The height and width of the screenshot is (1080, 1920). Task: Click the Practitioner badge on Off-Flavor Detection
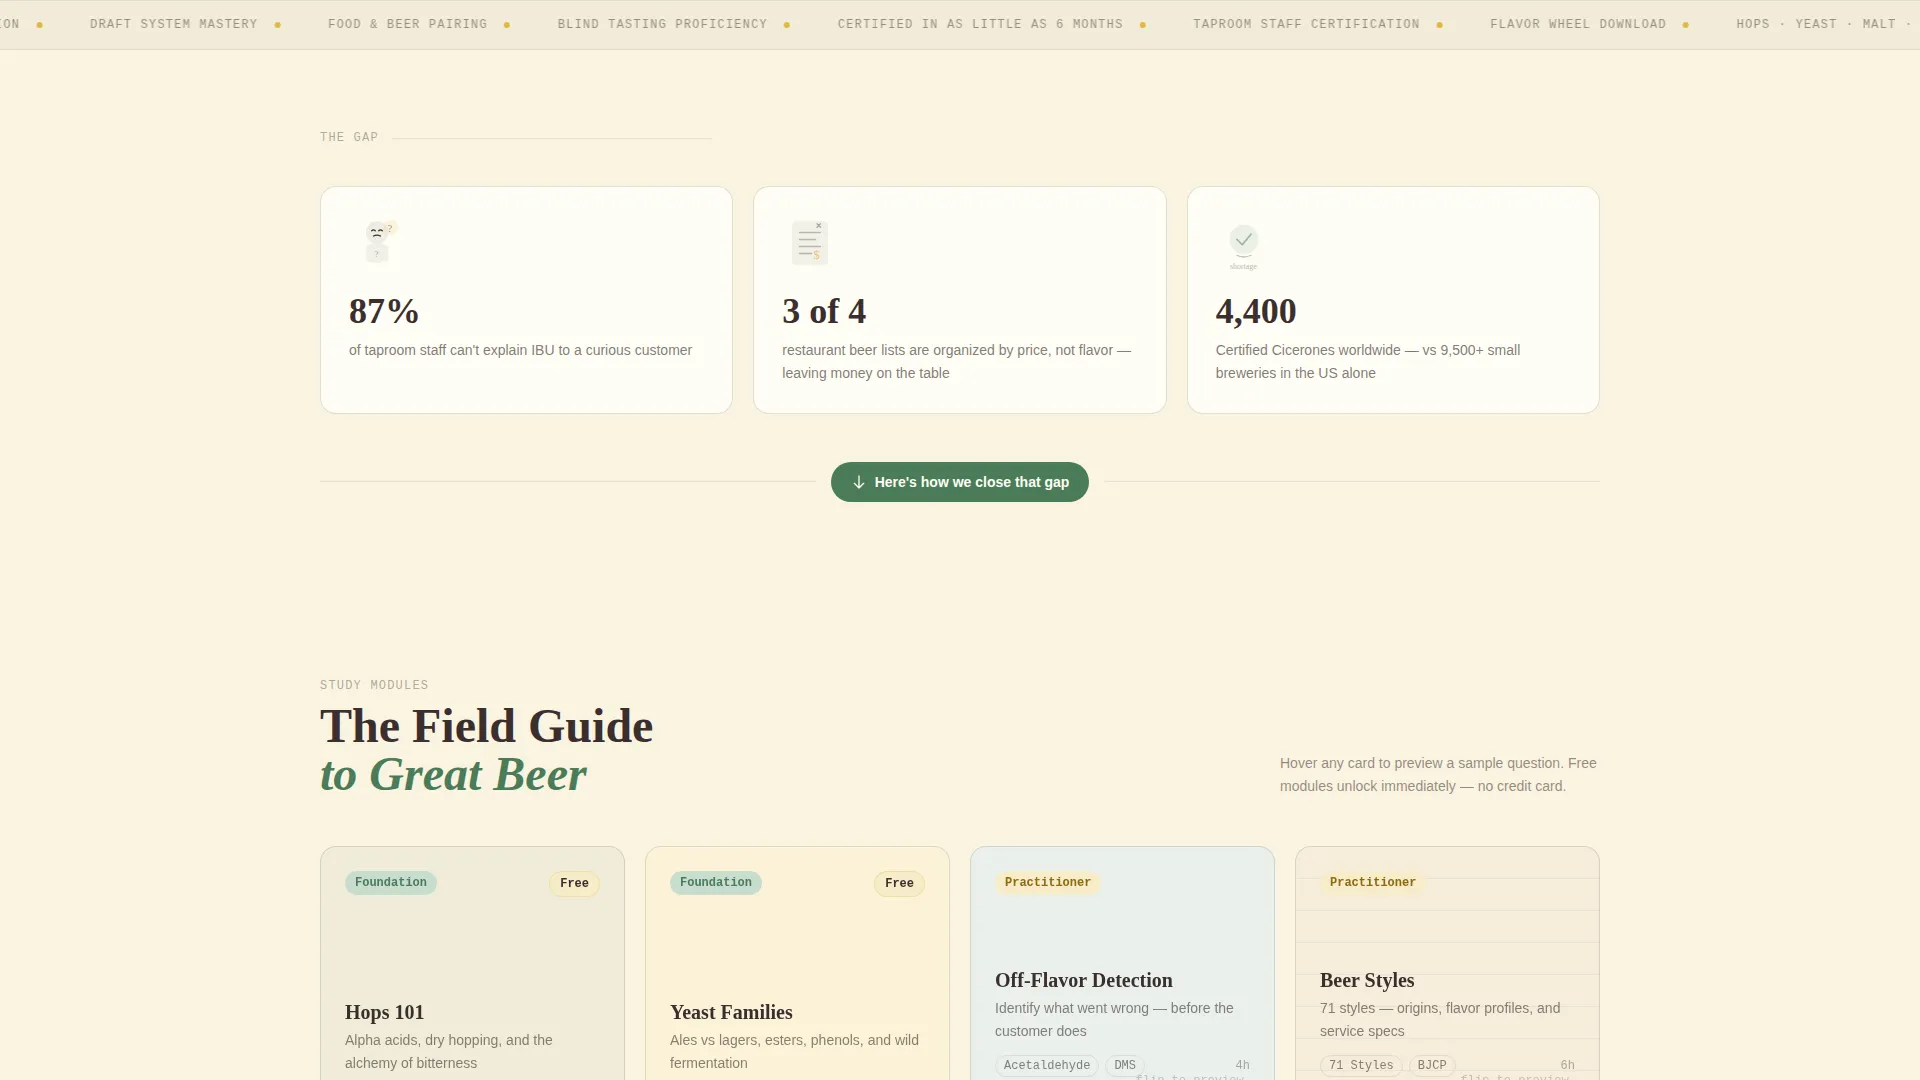1047,882
